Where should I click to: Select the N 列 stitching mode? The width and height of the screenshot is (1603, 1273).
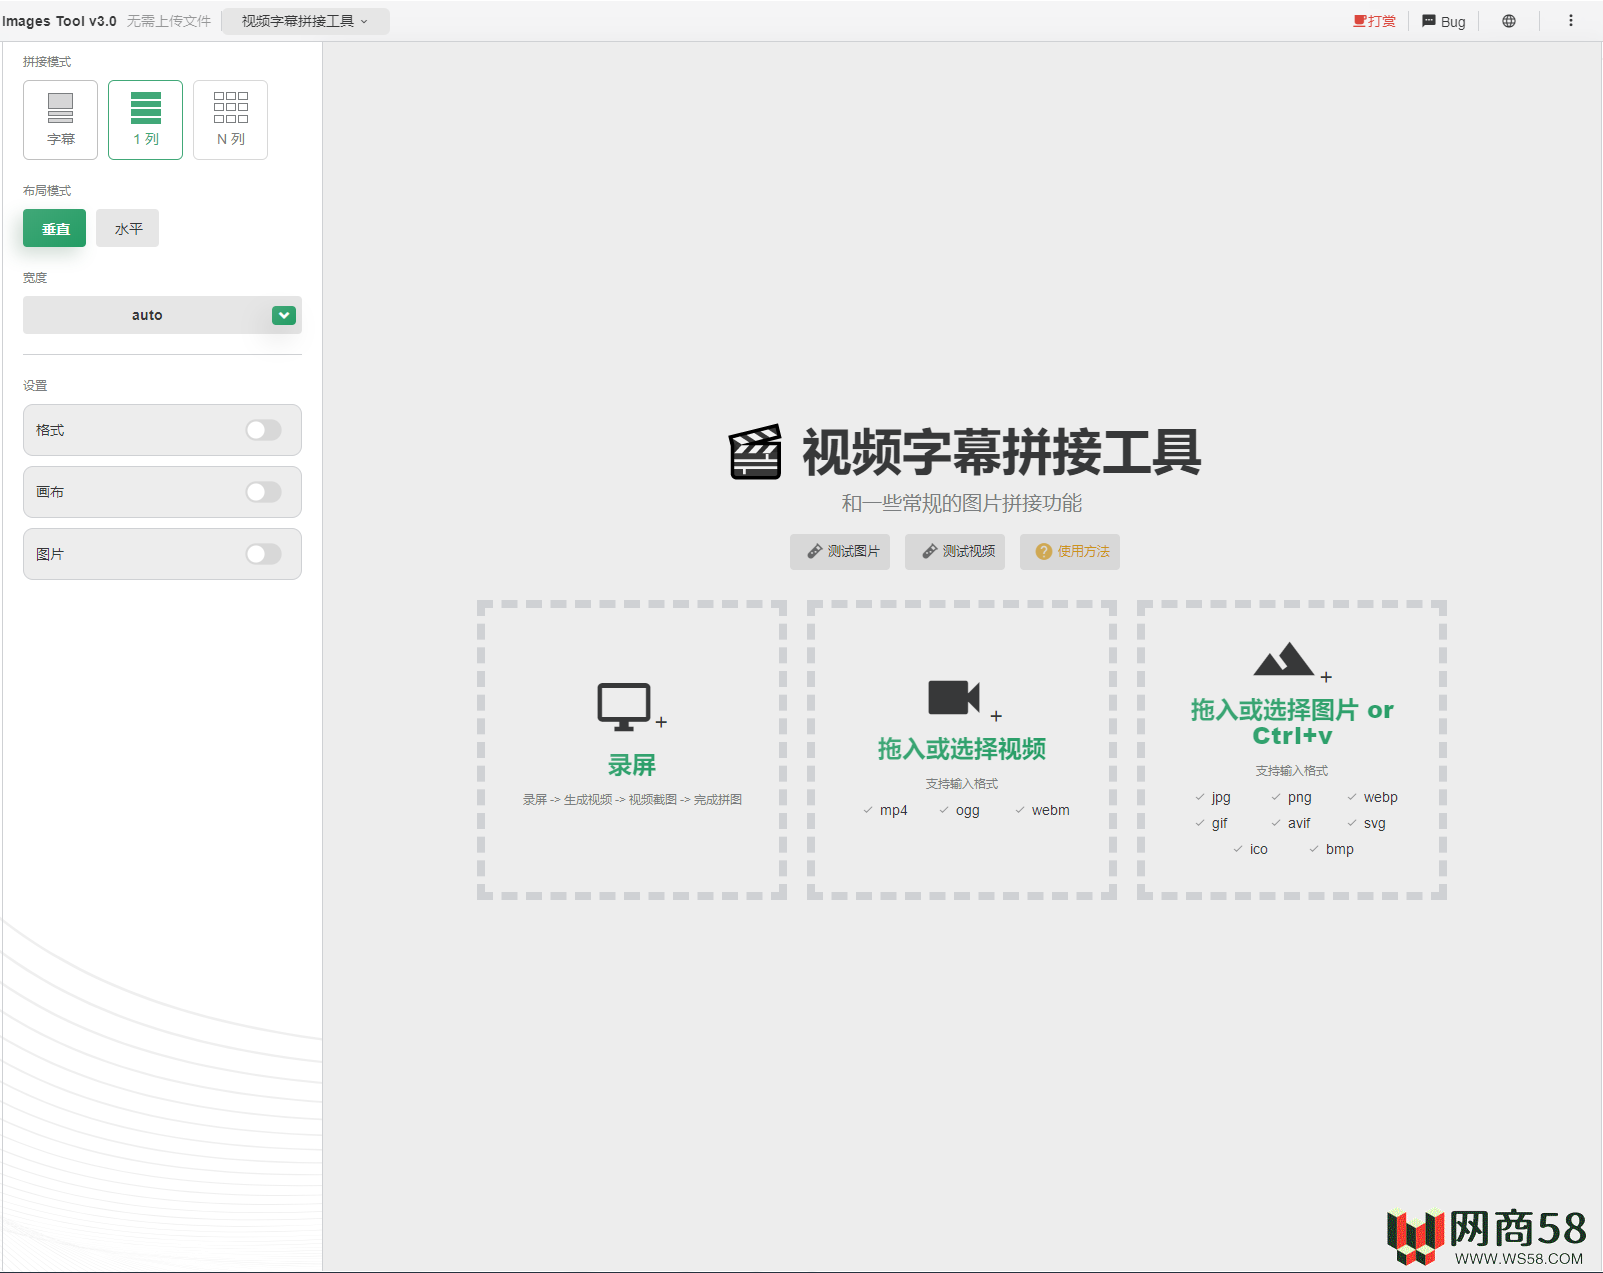tap(230, 120)
